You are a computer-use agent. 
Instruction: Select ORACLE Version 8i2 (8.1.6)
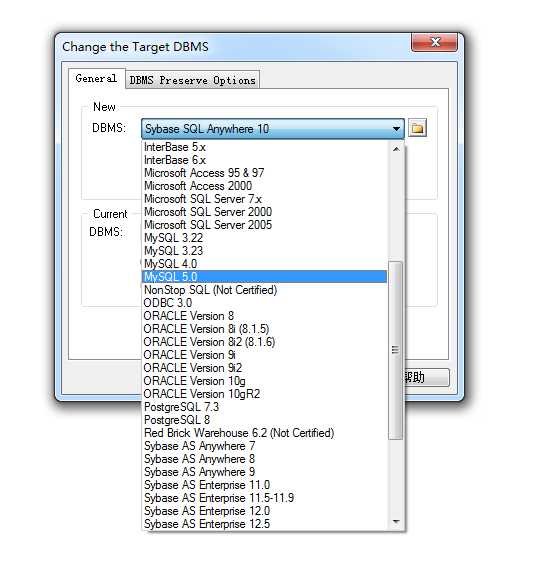265,342
